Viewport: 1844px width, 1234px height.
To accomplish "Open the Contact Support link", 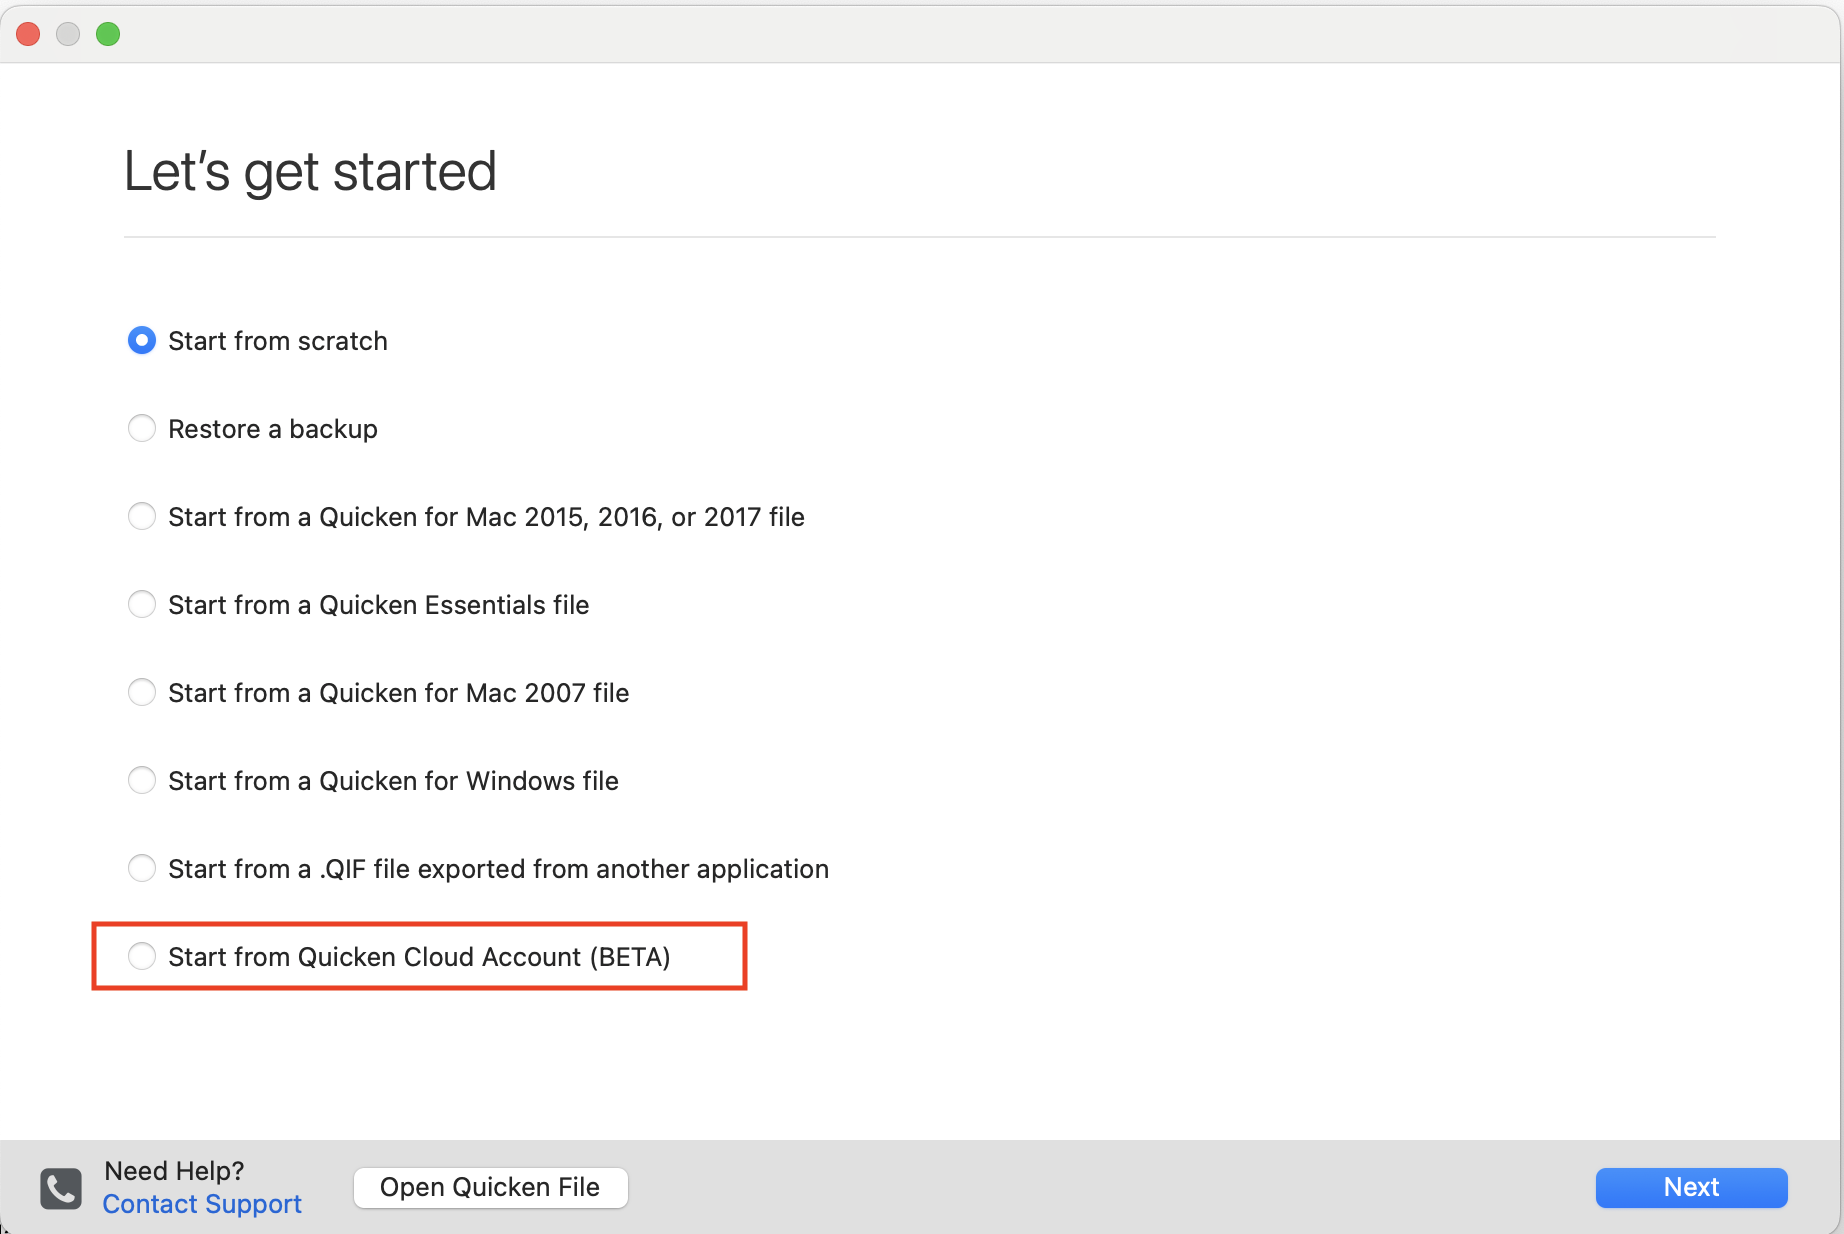I will point(201,1204).
